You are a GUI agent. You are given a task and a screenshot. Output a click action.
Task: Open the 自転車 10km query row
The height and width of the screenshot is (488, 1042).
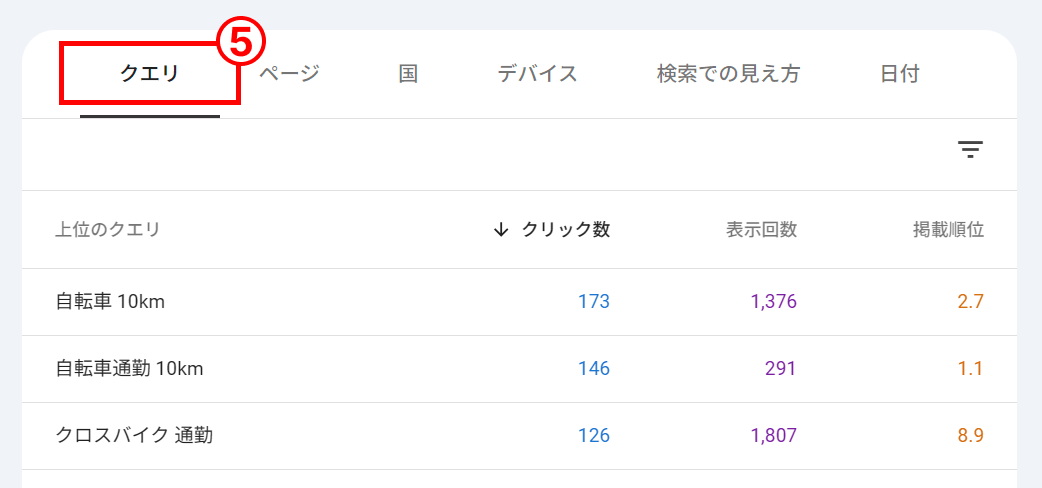point(520,303)
